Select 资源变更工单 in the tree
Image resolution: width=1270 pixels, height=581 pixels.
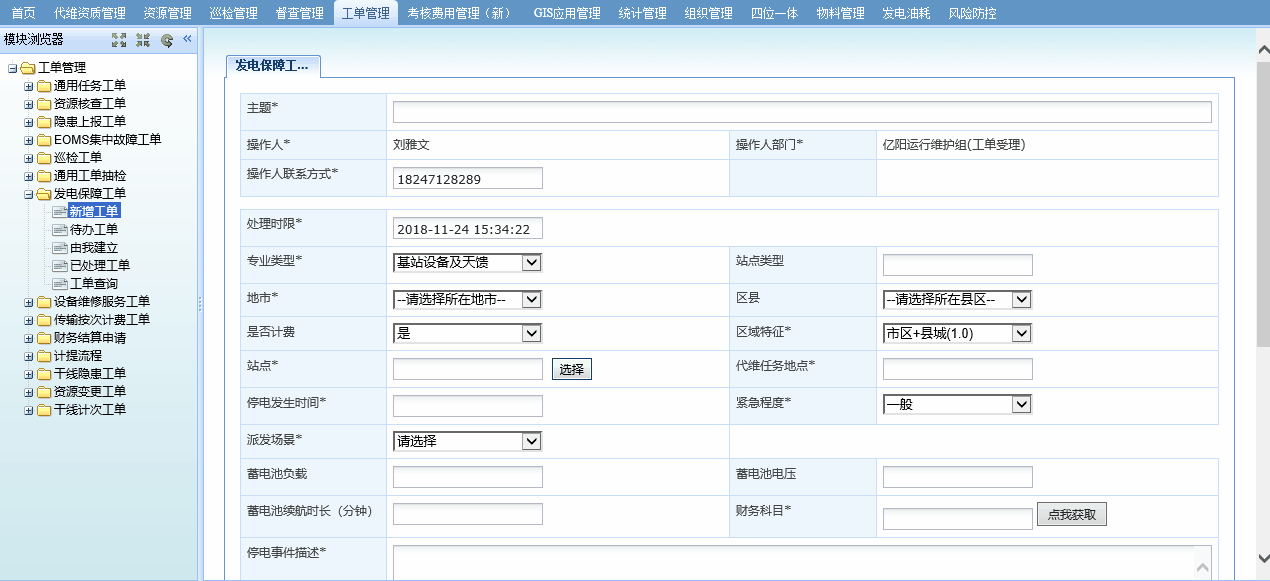(90, 392)
